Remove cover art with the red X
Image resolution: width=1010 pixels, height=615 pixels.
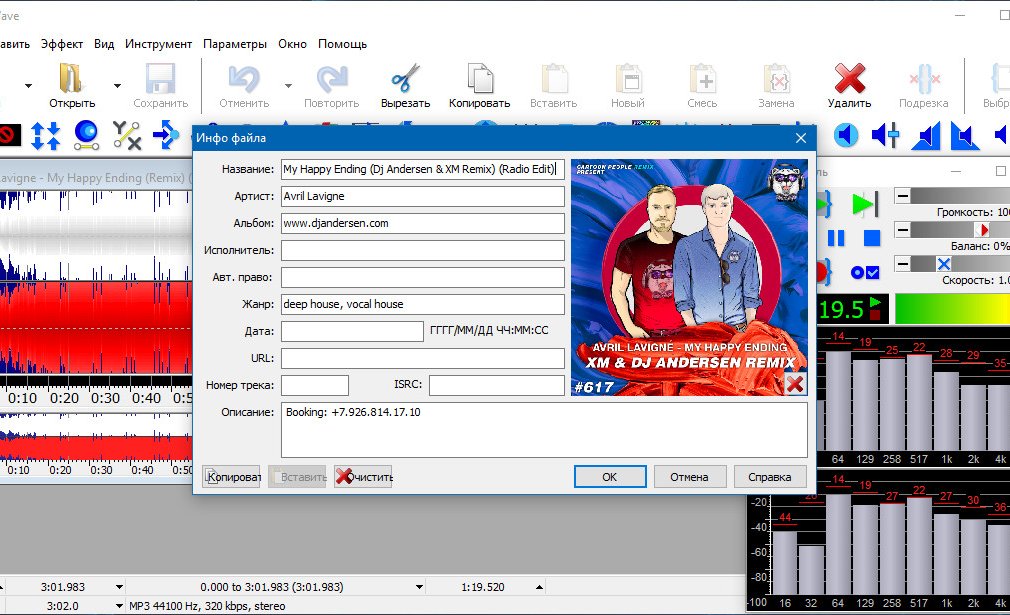click(x=795, y=384)
